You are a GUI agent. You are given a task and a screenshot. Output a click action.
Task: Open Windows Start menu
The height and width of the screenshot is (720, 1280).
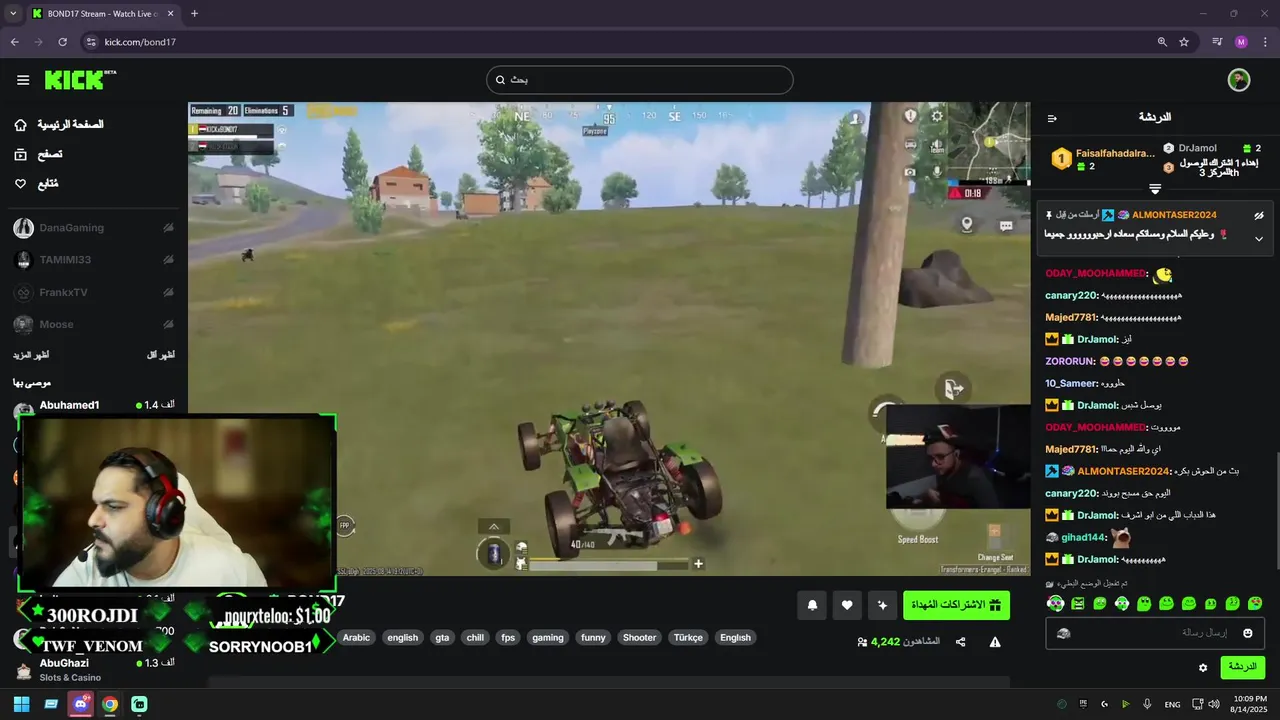pos(21,704)
